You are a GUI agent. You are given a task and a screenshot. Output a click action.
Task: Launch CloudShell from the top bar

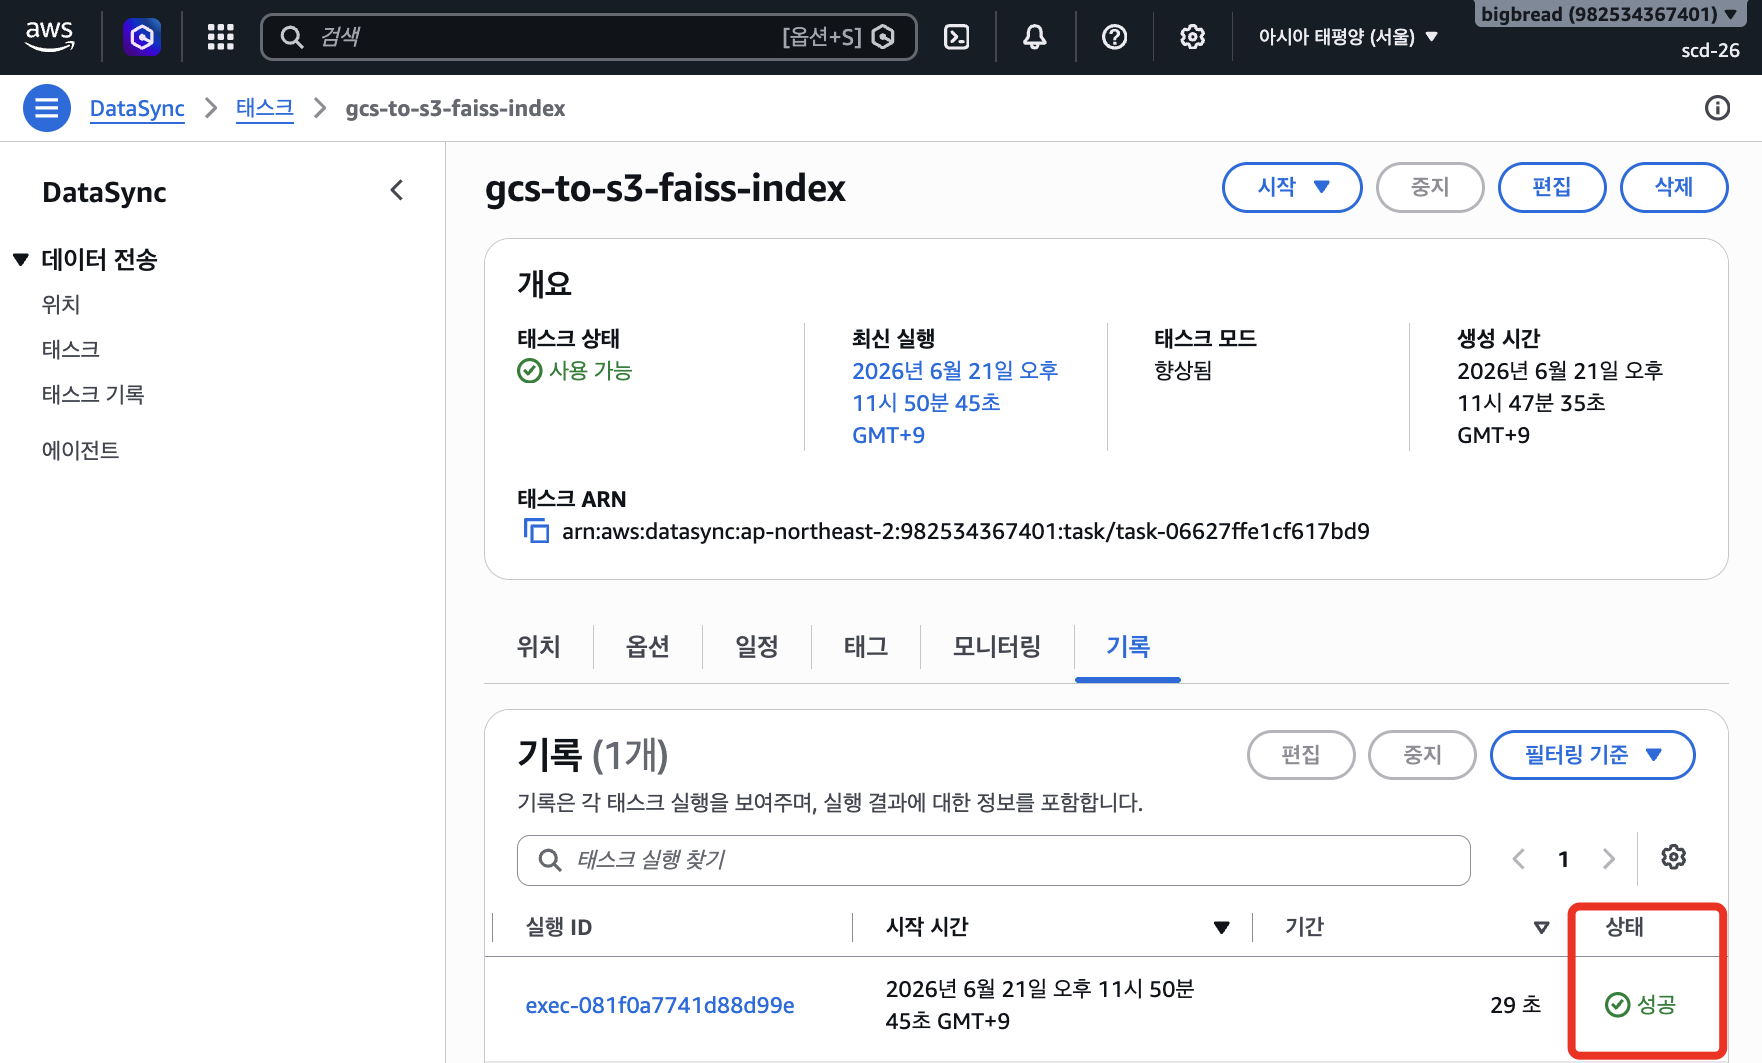pos(956,37)
